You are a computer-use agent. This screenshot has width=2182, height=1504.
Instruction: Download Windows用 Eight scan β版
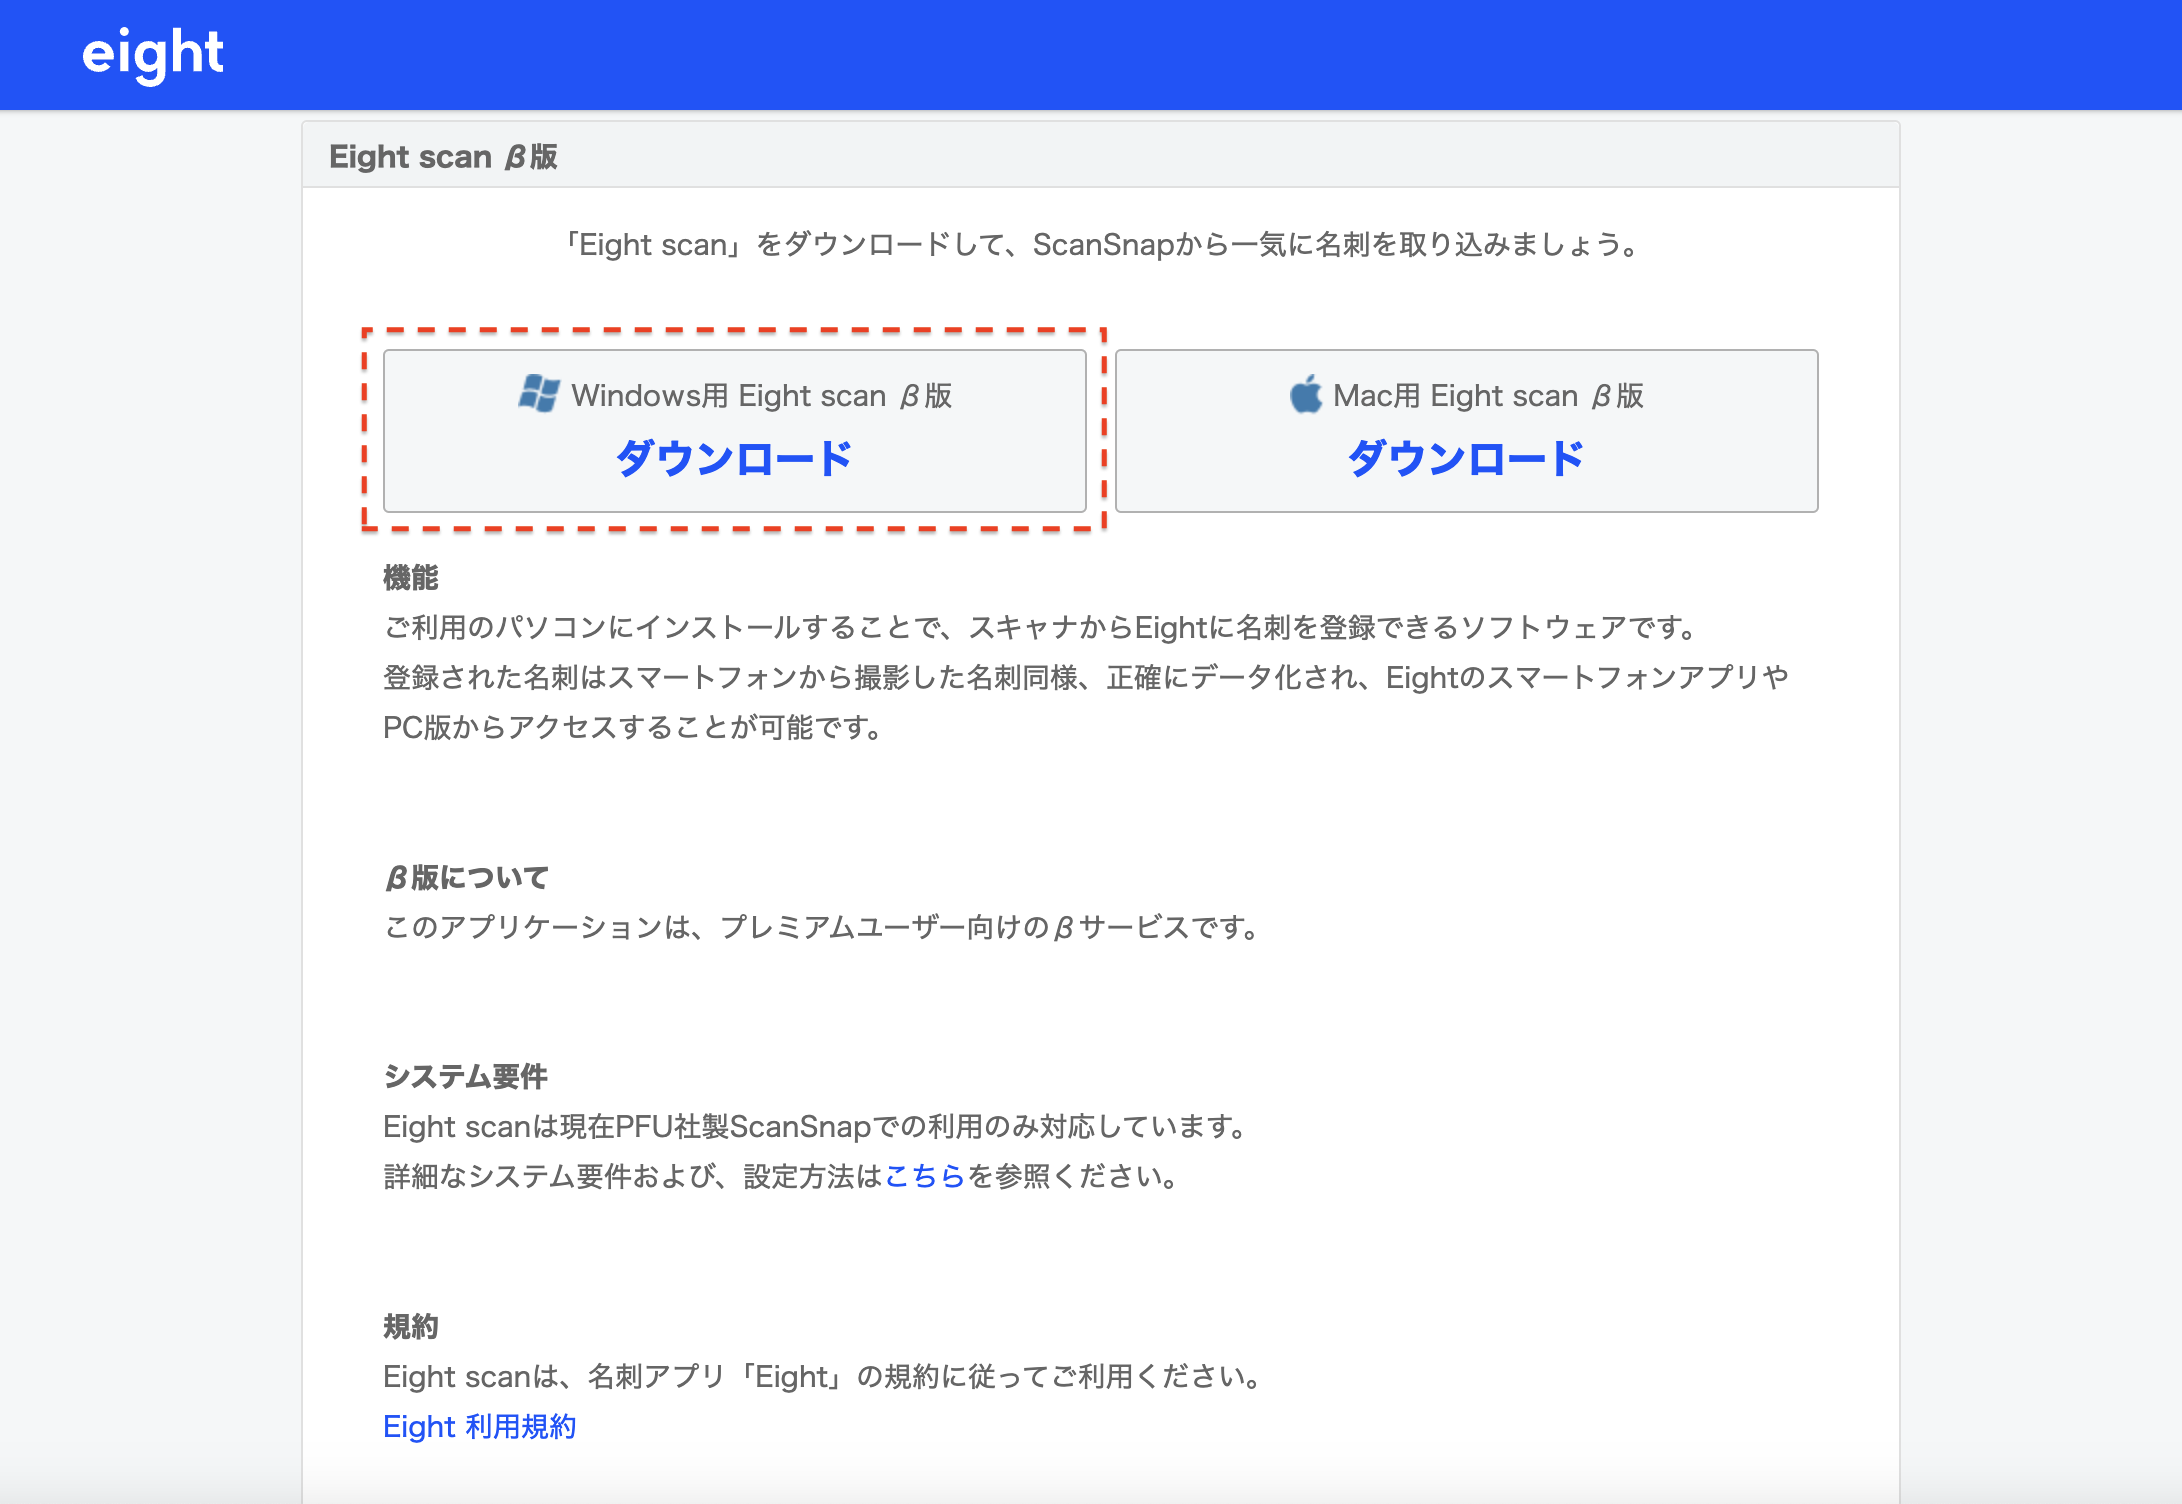(x=735, y=431)
